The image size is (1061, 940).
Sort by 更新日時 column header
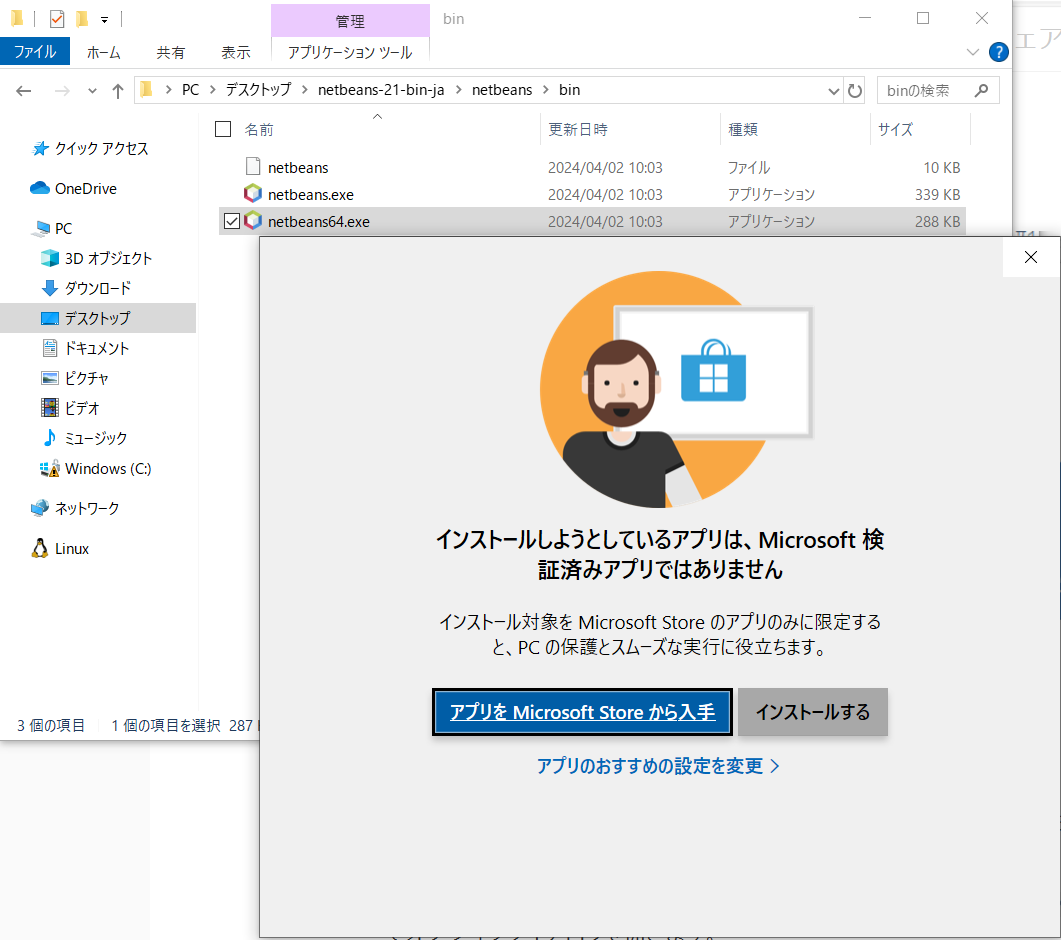click(578, 129)
